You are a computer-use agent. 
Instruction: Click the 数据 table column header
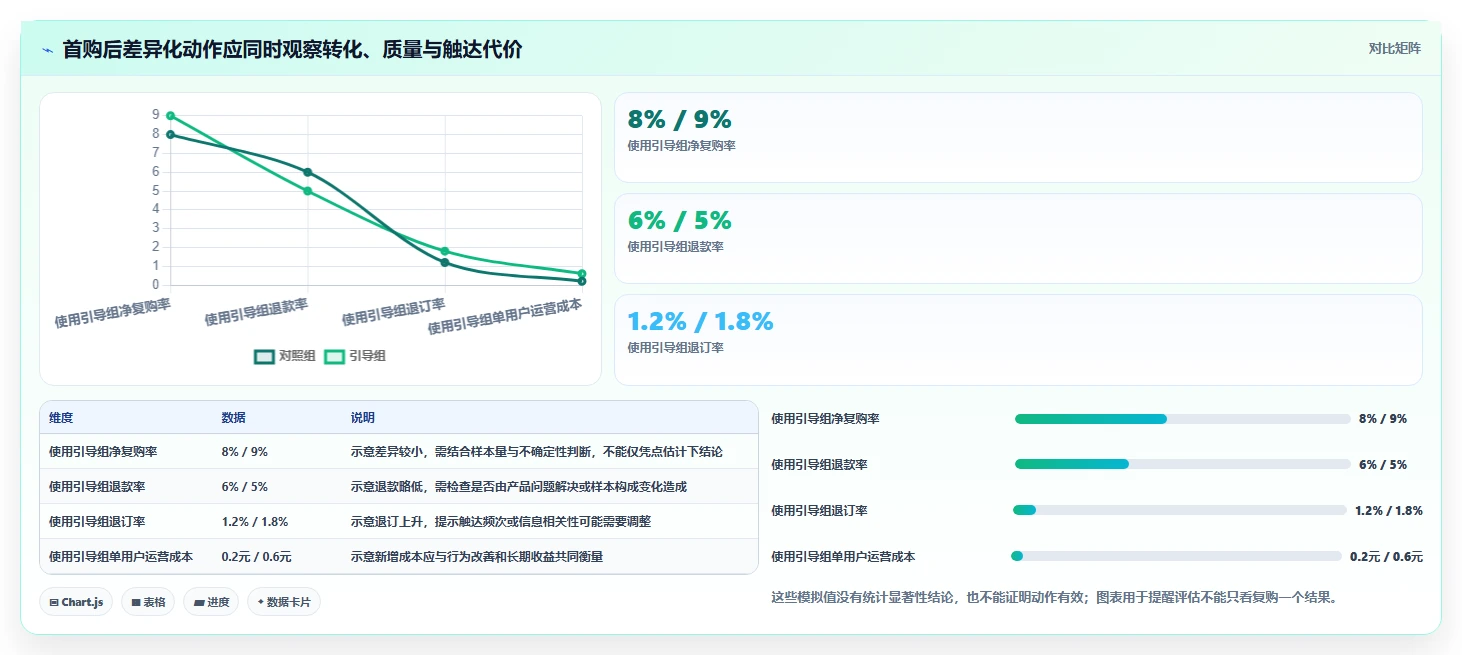point(233,418)
